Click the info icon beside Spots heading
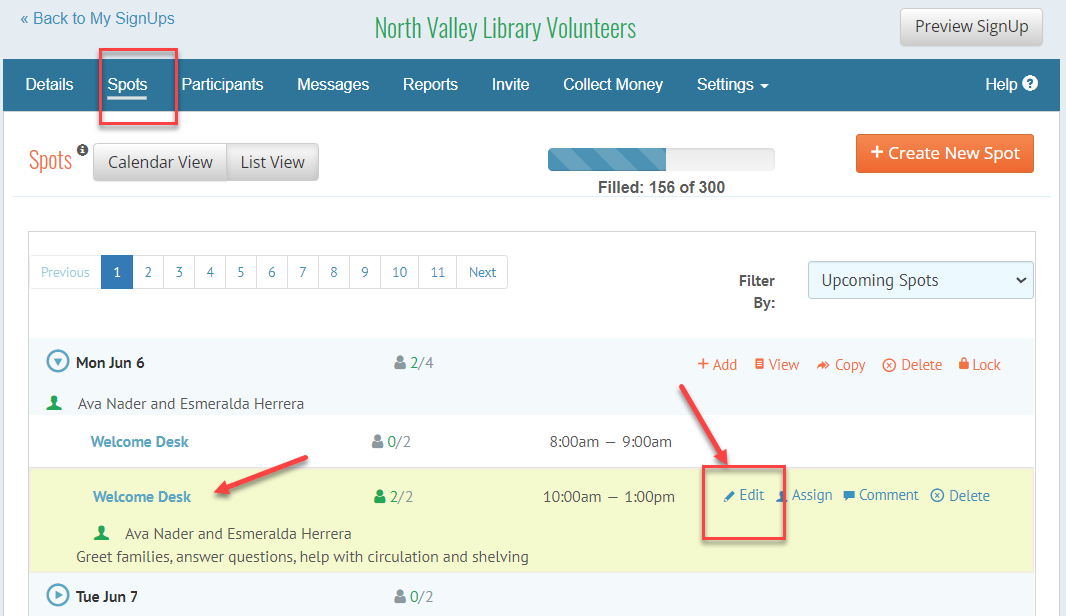The height and width of the screenshot is (616, 1066). [83, 150]
